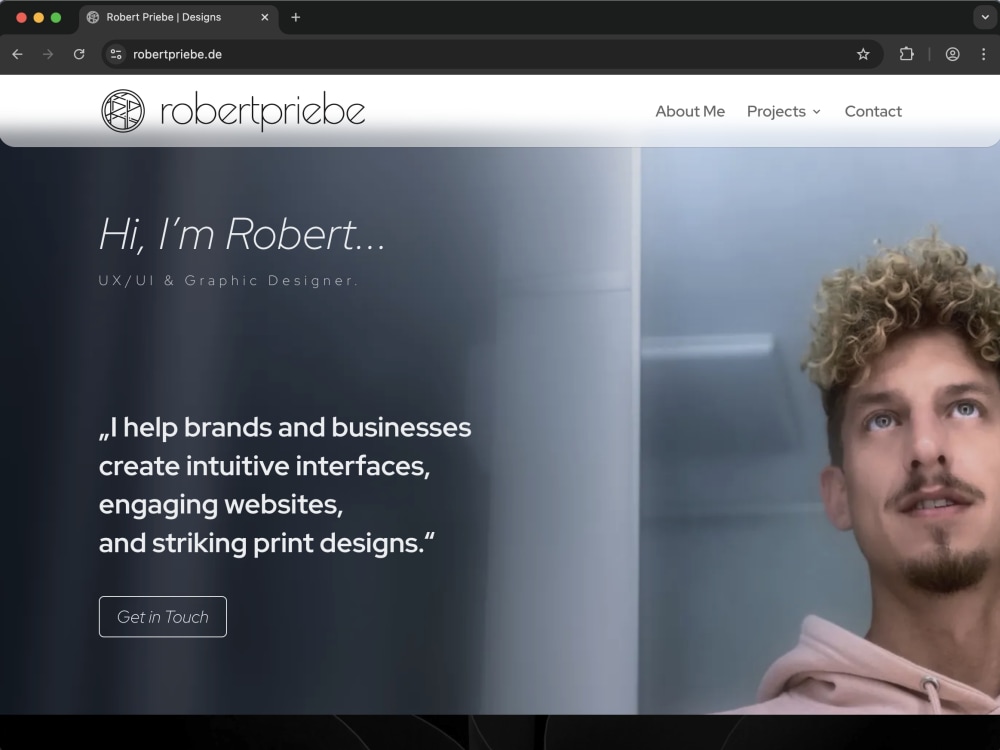The height and width of the screenshot is (750, 1000).
Task: Close the Robert Priebe | Designs tab
Action: point(265,17)
